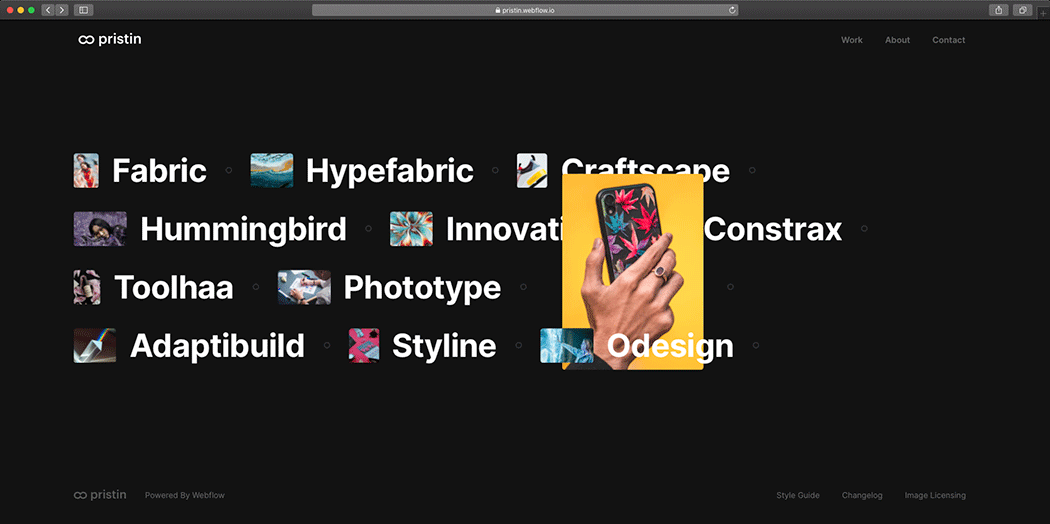Click the browser forward arrow
The width and height of the screenshot is (1050, 524).
(x=62, y=10)
